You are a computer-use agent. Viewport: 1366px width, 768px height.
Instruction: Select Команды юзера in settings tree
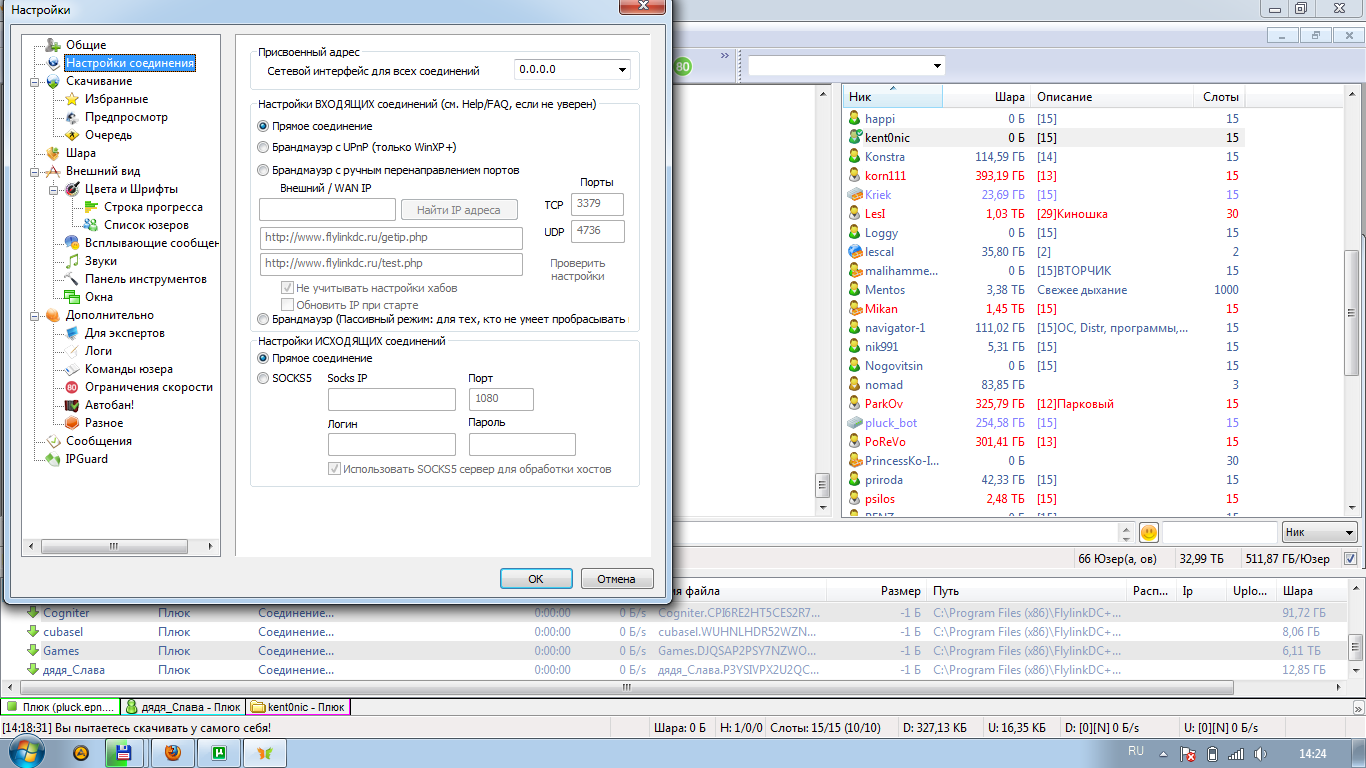[129, 369]
